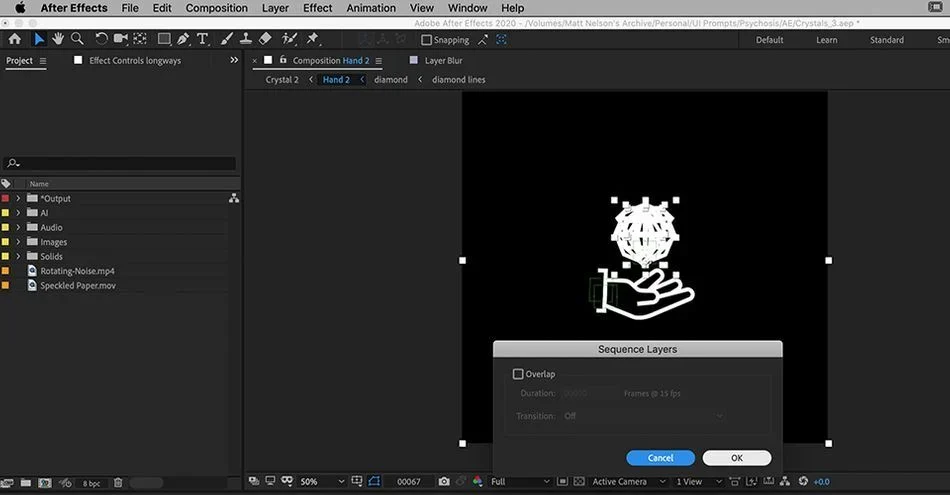
Task: Open the Composition menu
Action: [216, 8]
